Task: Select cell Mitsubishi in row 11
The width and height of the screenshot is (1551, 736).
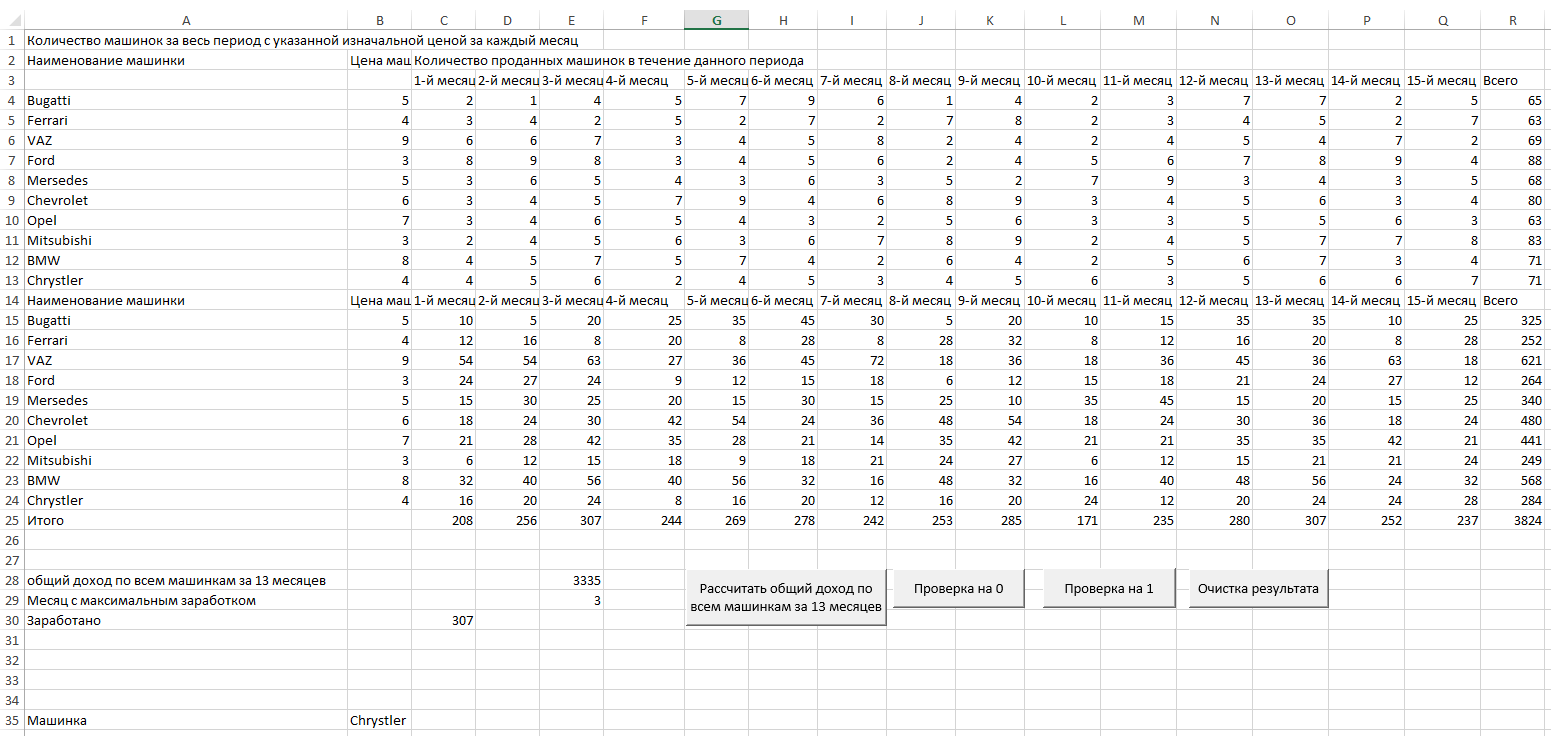Action: pos(186,240)
